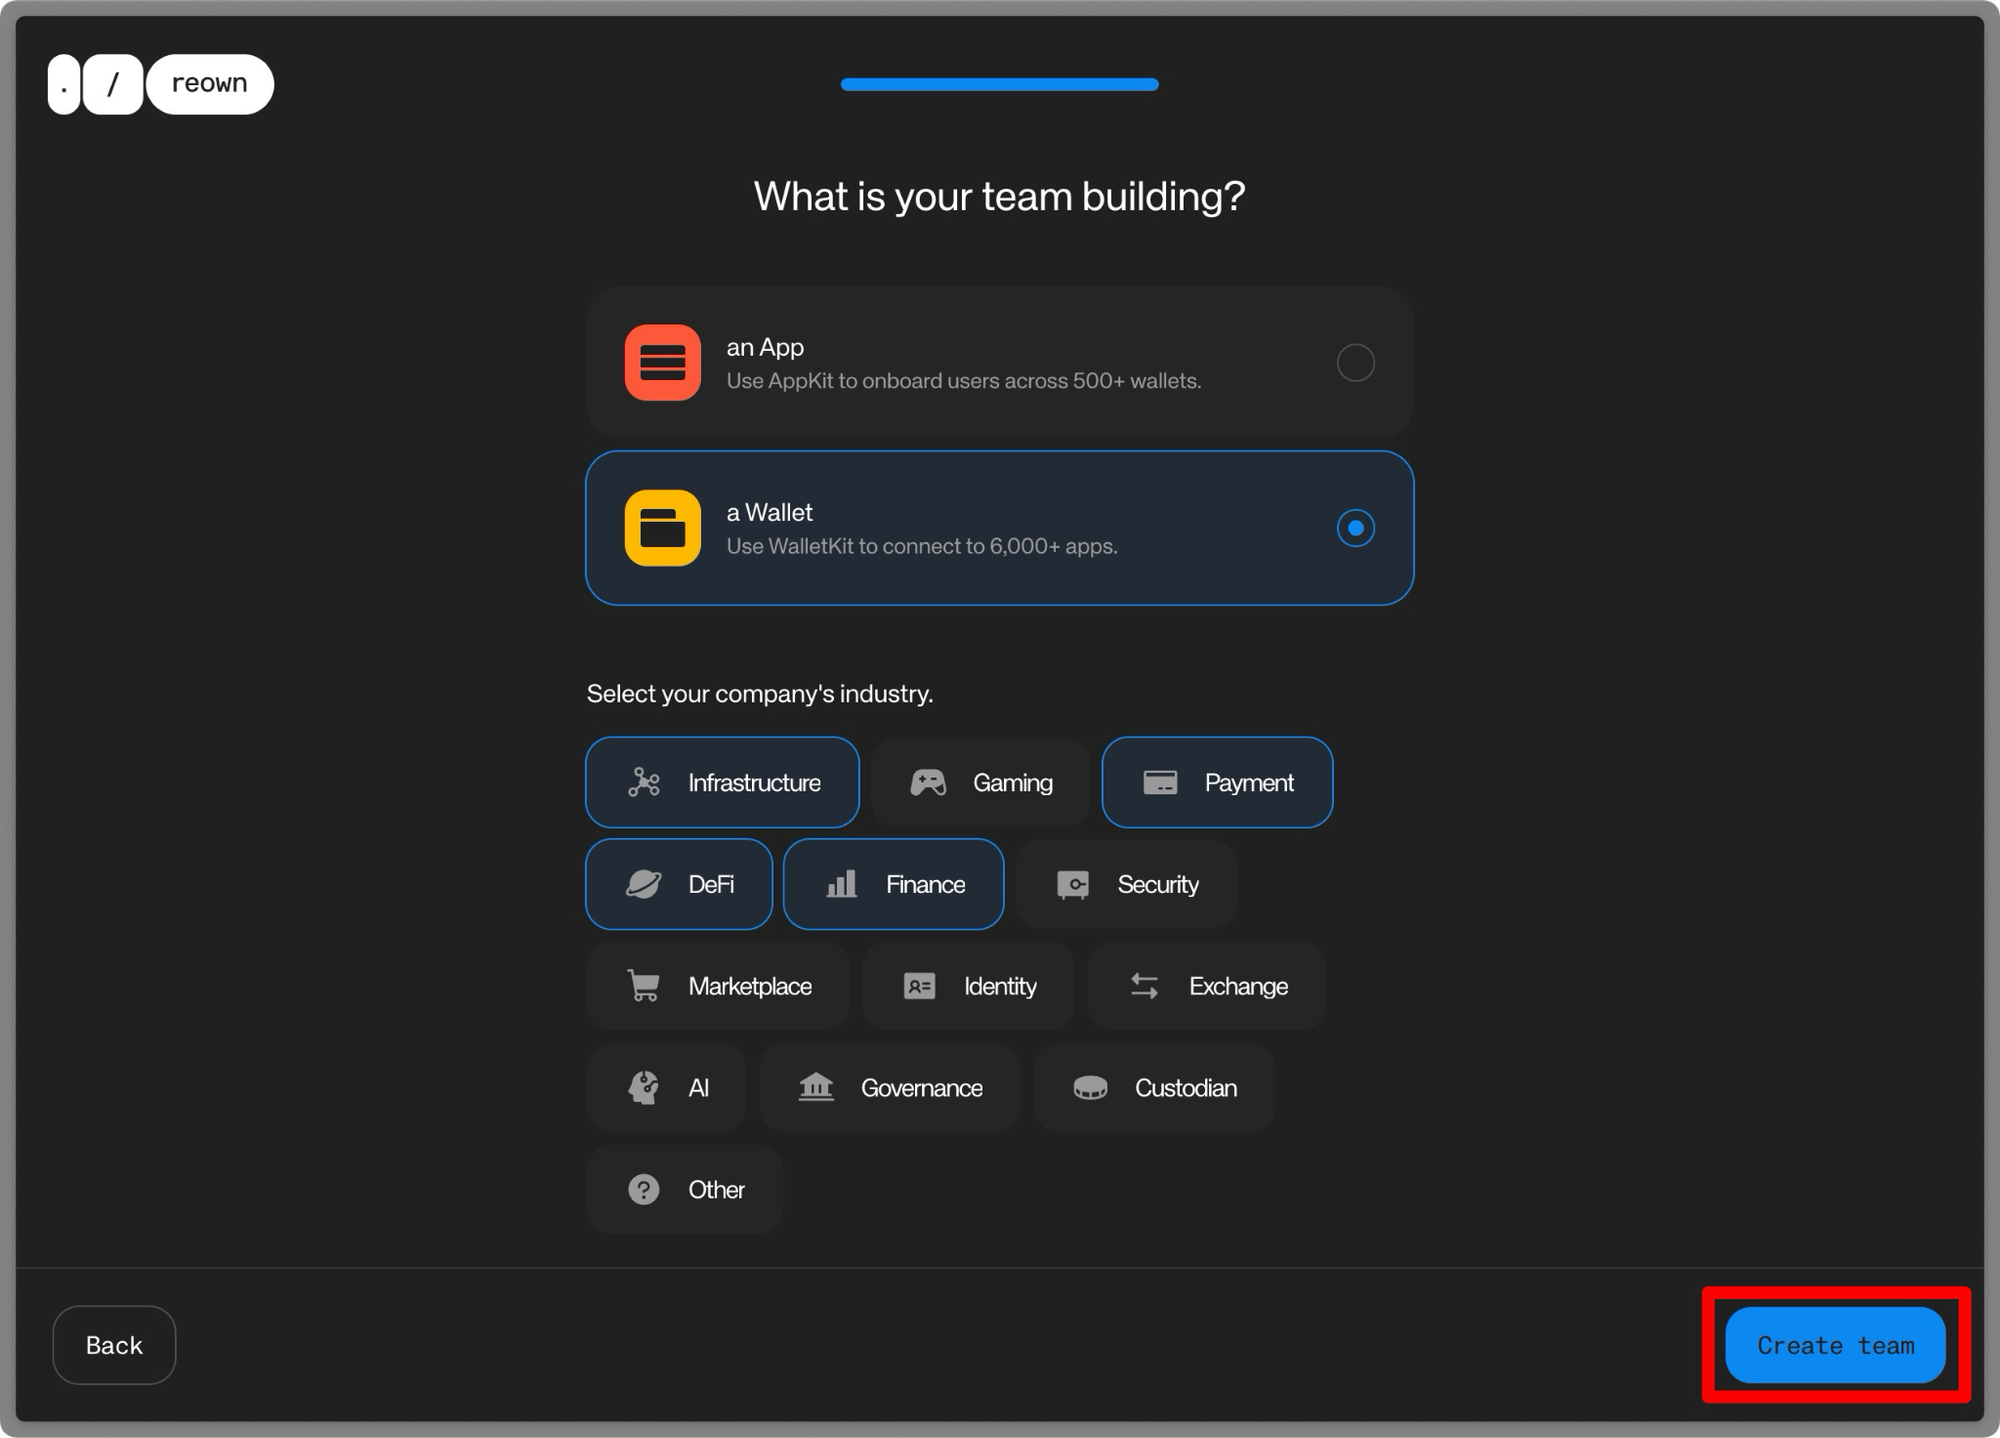Click the Finance bar chart icon

841,884
